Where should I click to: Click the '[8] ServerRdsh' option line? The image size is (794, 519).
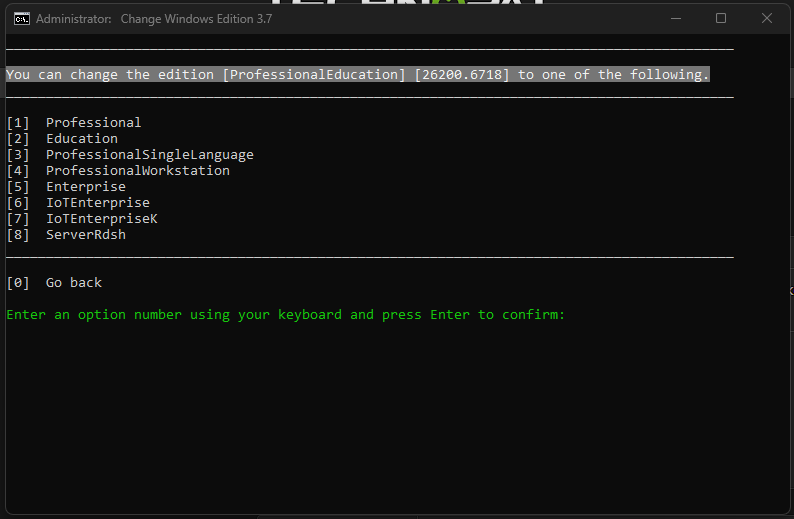(x=66, y=235)
